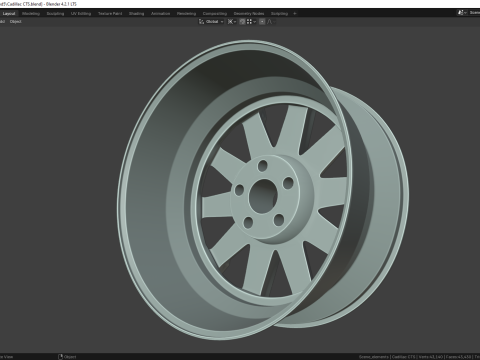
Task: Open the snapping options grid dropdown
Action: [251, 22]
